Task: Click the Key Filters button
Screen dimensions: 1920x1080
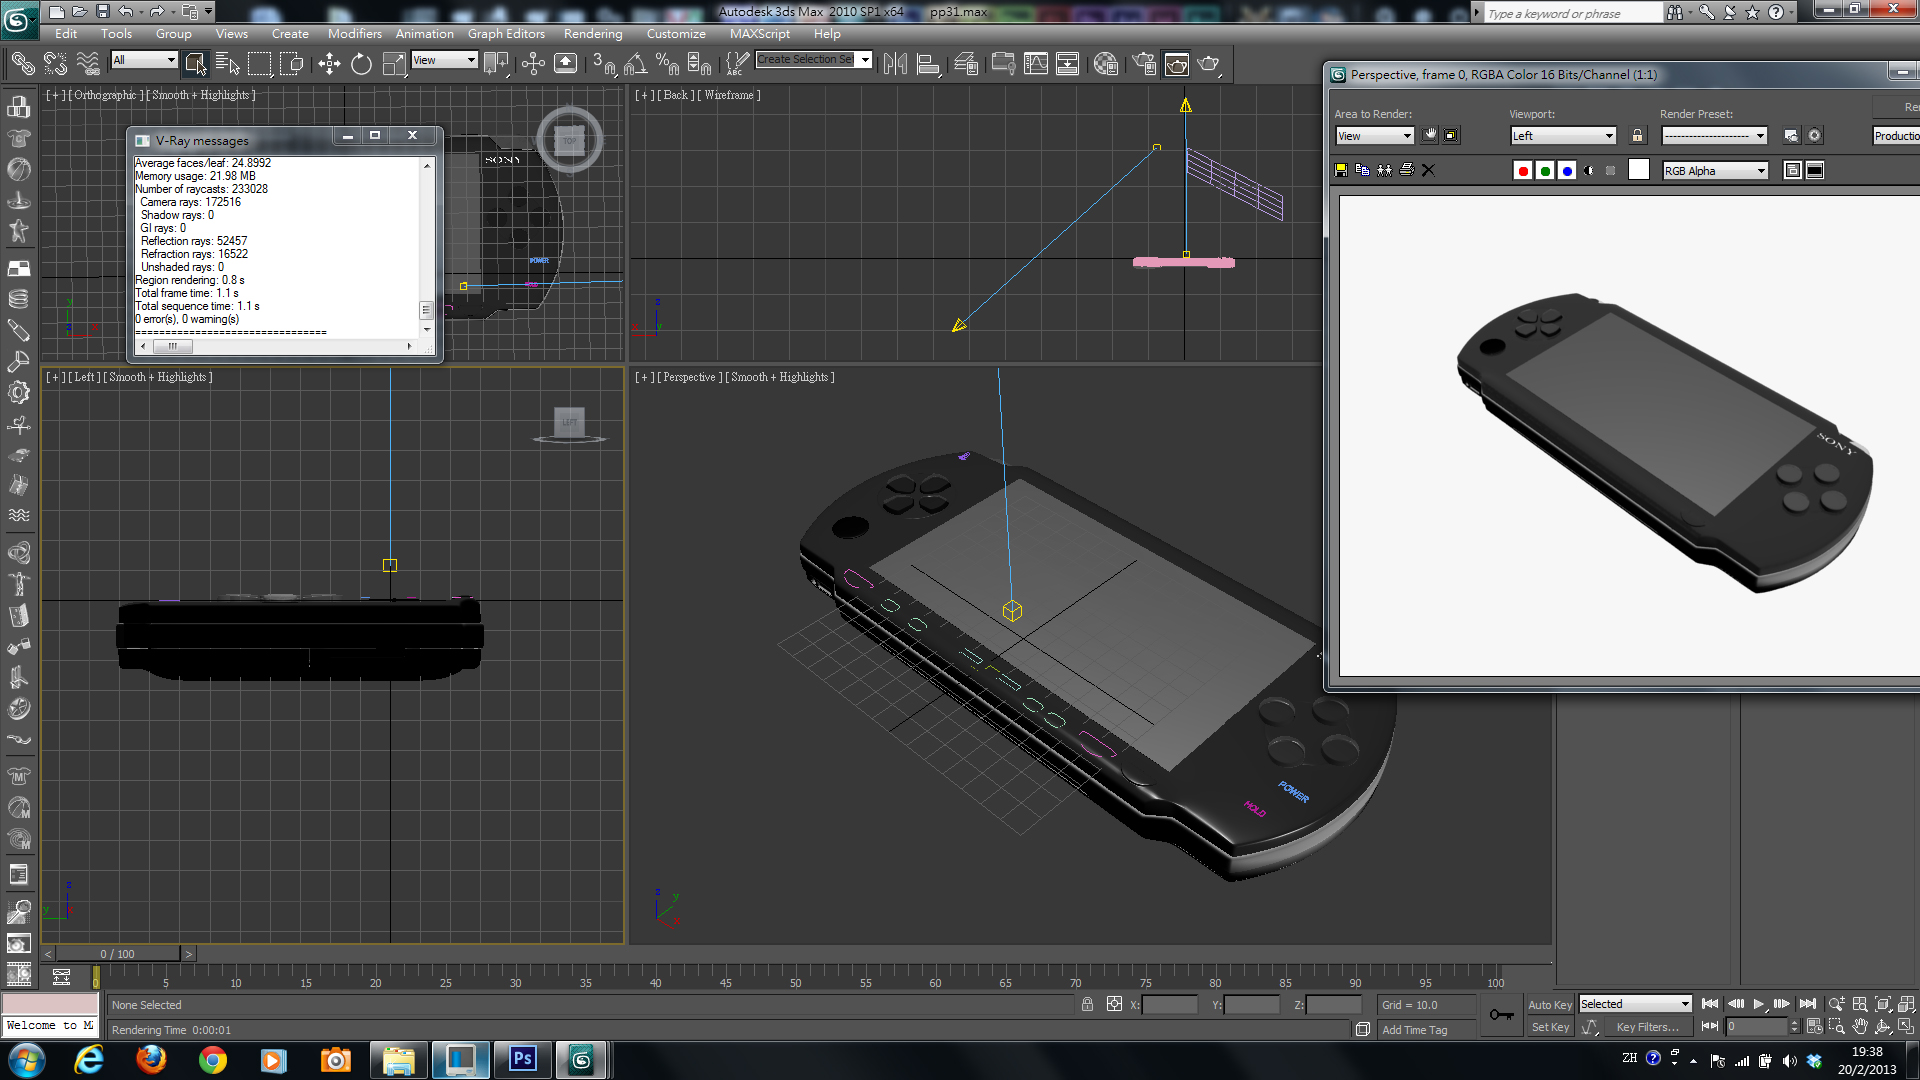Action: (x=1647, y=1027)
